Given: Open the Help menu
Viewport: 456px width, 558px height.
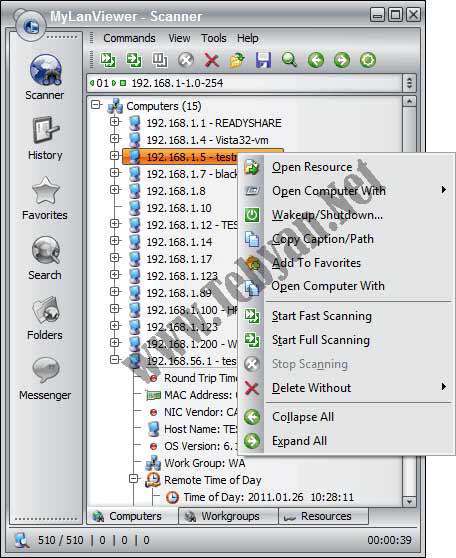Looking at the screenshot, I should click(248, 38).
